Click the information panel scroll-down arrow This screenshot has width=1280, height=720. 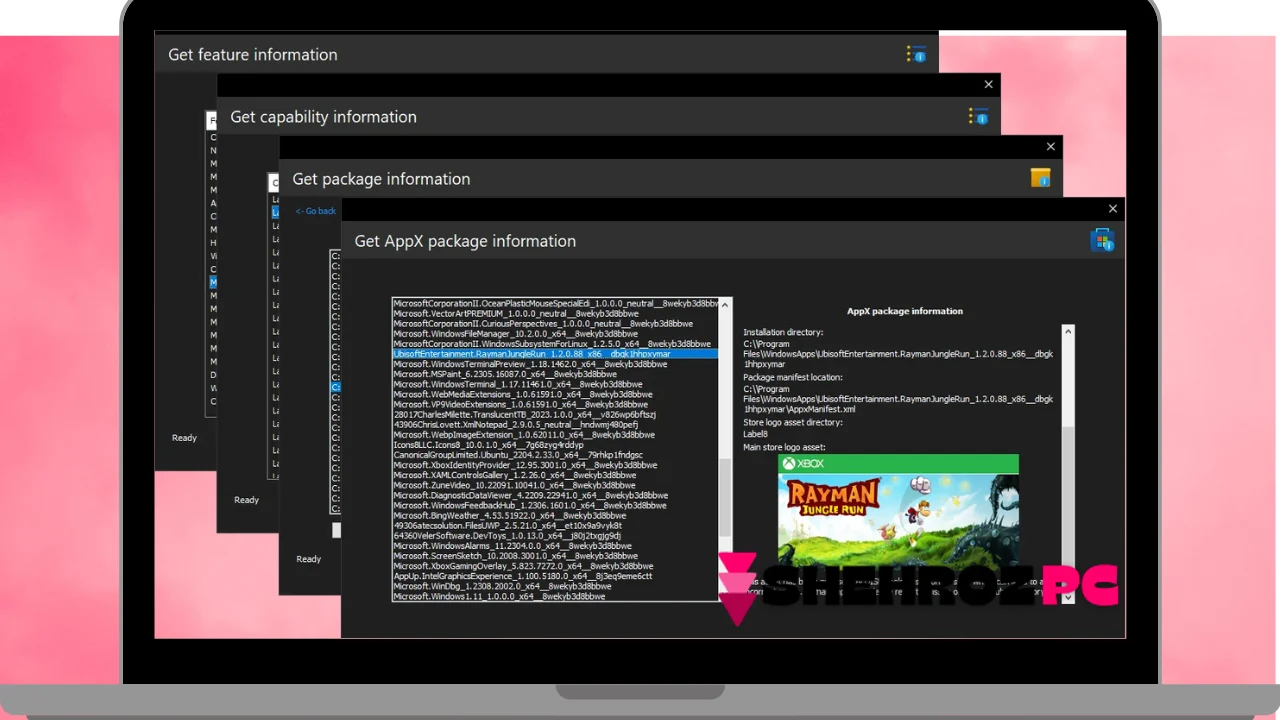click(1067, 597)
